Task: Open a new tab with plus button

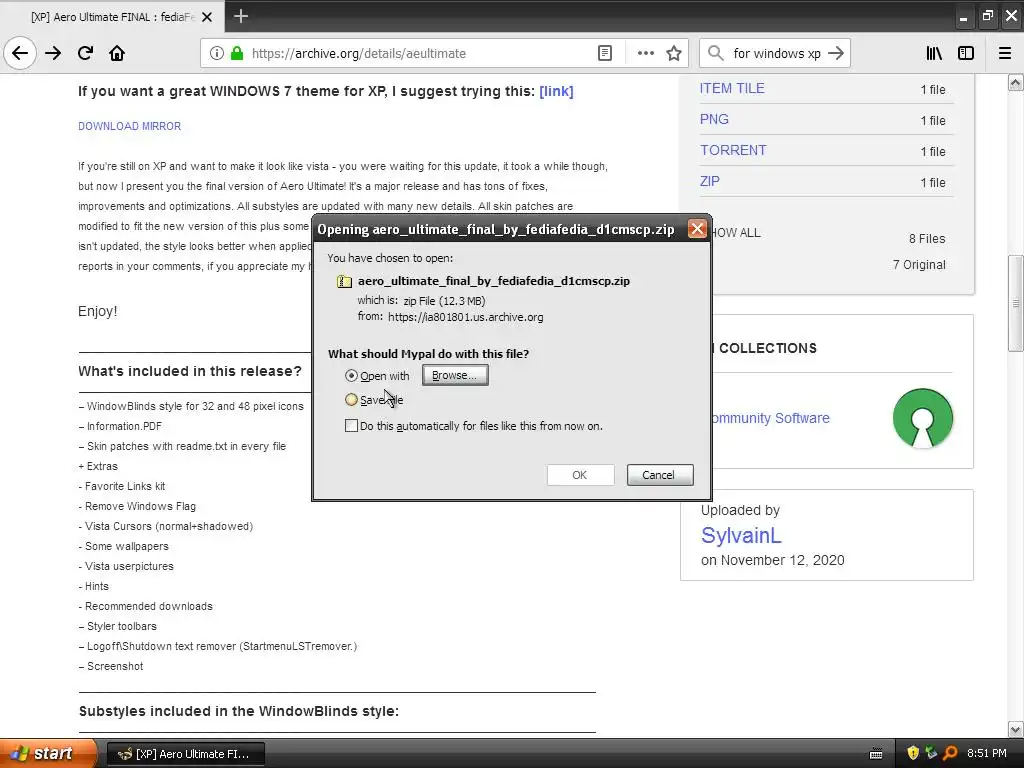Action: click(240, 16)
